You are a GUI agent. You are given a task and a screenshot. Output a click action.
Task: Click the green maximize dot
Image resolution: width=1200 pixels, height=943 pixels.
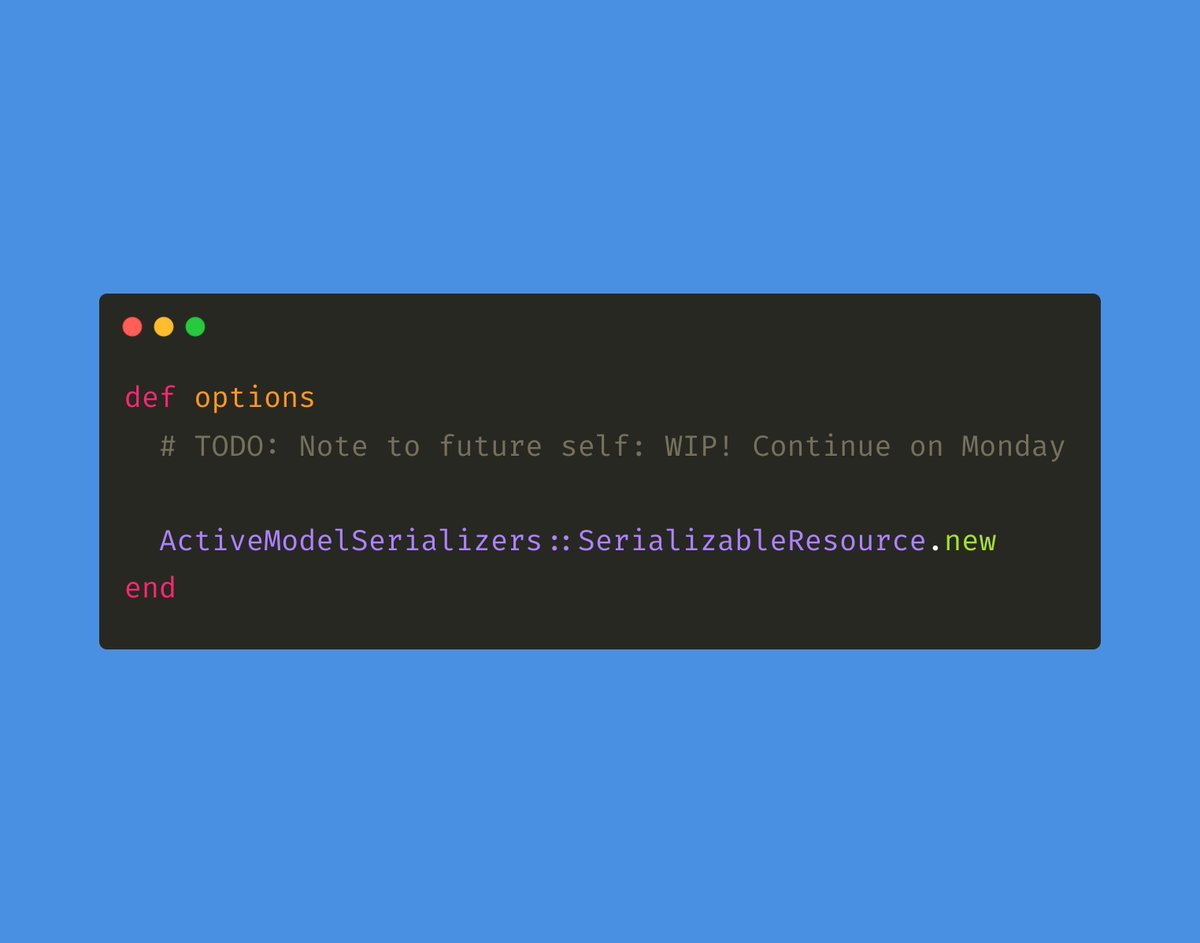pyautogui.click(x=196, y=327)
